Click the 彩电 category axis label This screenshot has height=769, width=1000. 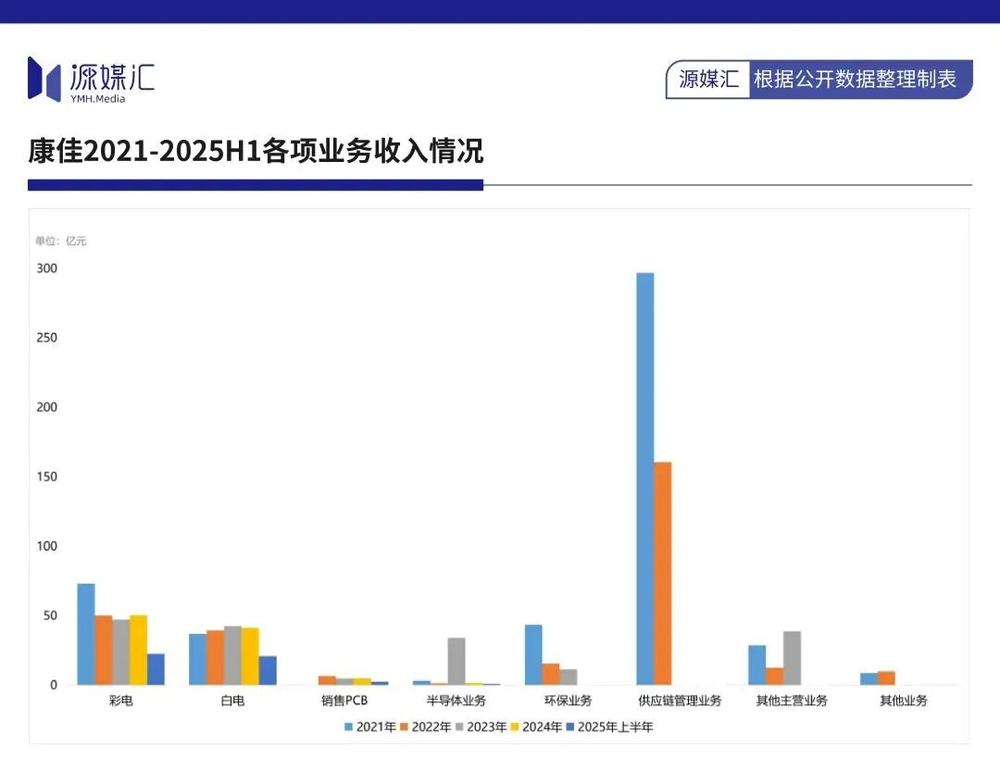coord(121,701)
